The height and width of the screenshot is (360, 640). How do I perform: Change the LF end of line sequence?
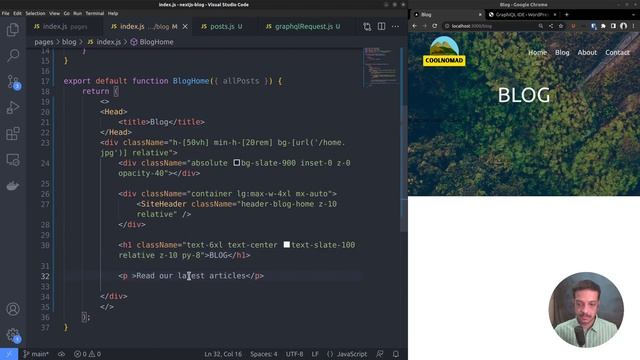[315, 354]
